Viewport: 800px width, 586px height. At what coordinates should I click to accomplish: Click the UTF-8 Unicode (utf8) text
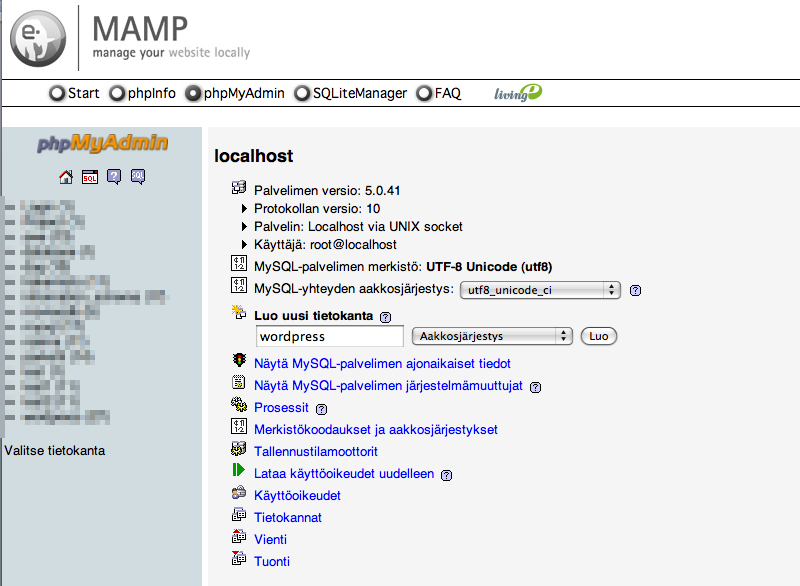[x=489, y=267]
